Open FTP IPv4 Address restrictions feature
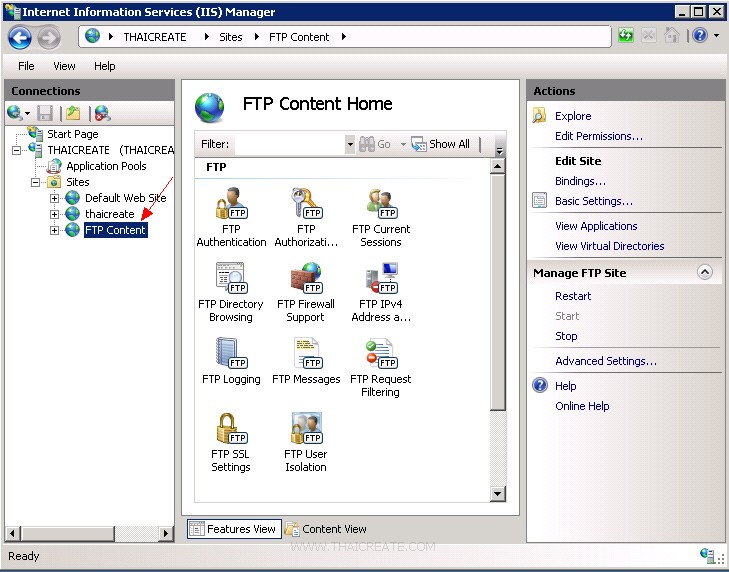The image size is (729, 572). [x=381, y=292]
